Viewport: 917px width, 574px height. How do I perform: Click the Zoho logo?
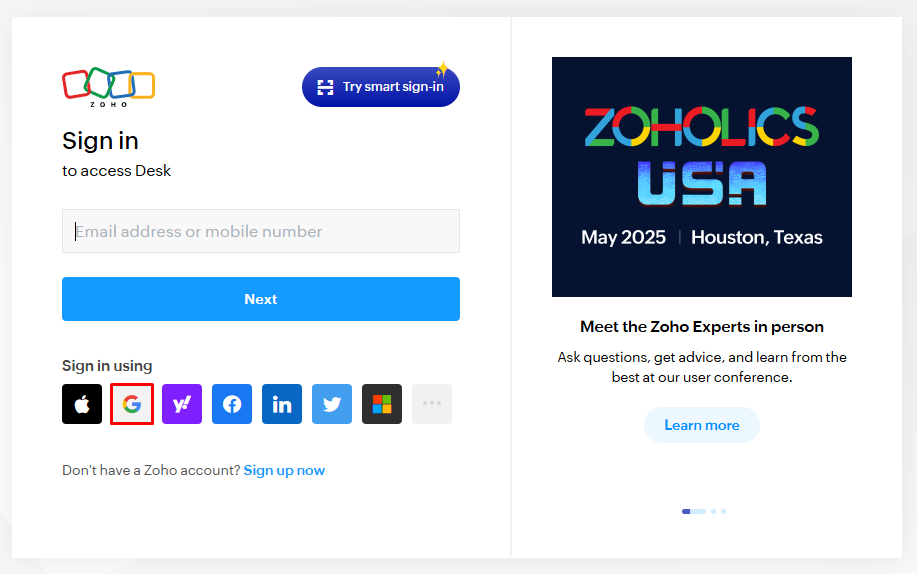point(108,86)
